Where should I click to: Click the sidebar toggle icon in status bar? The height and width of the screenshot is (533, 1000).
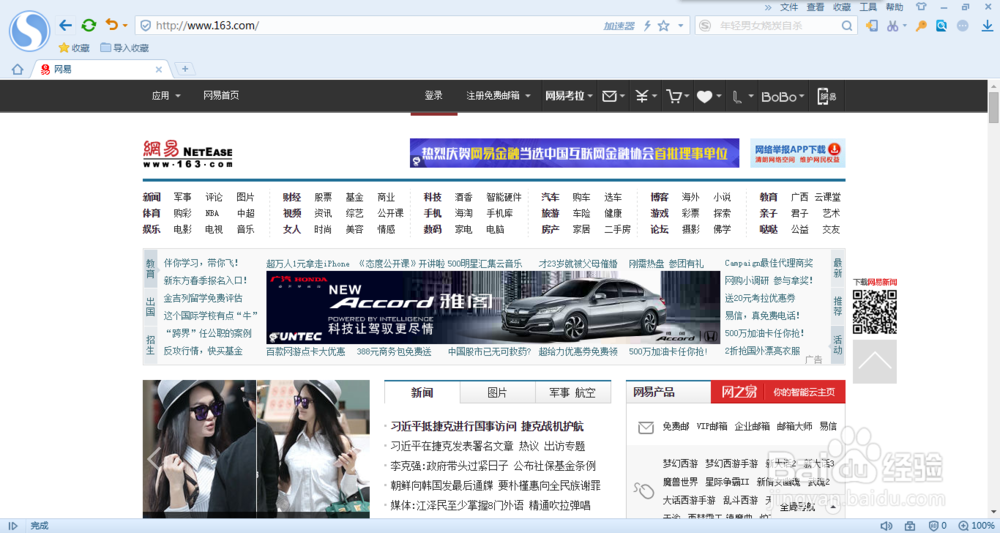(13, 526)
